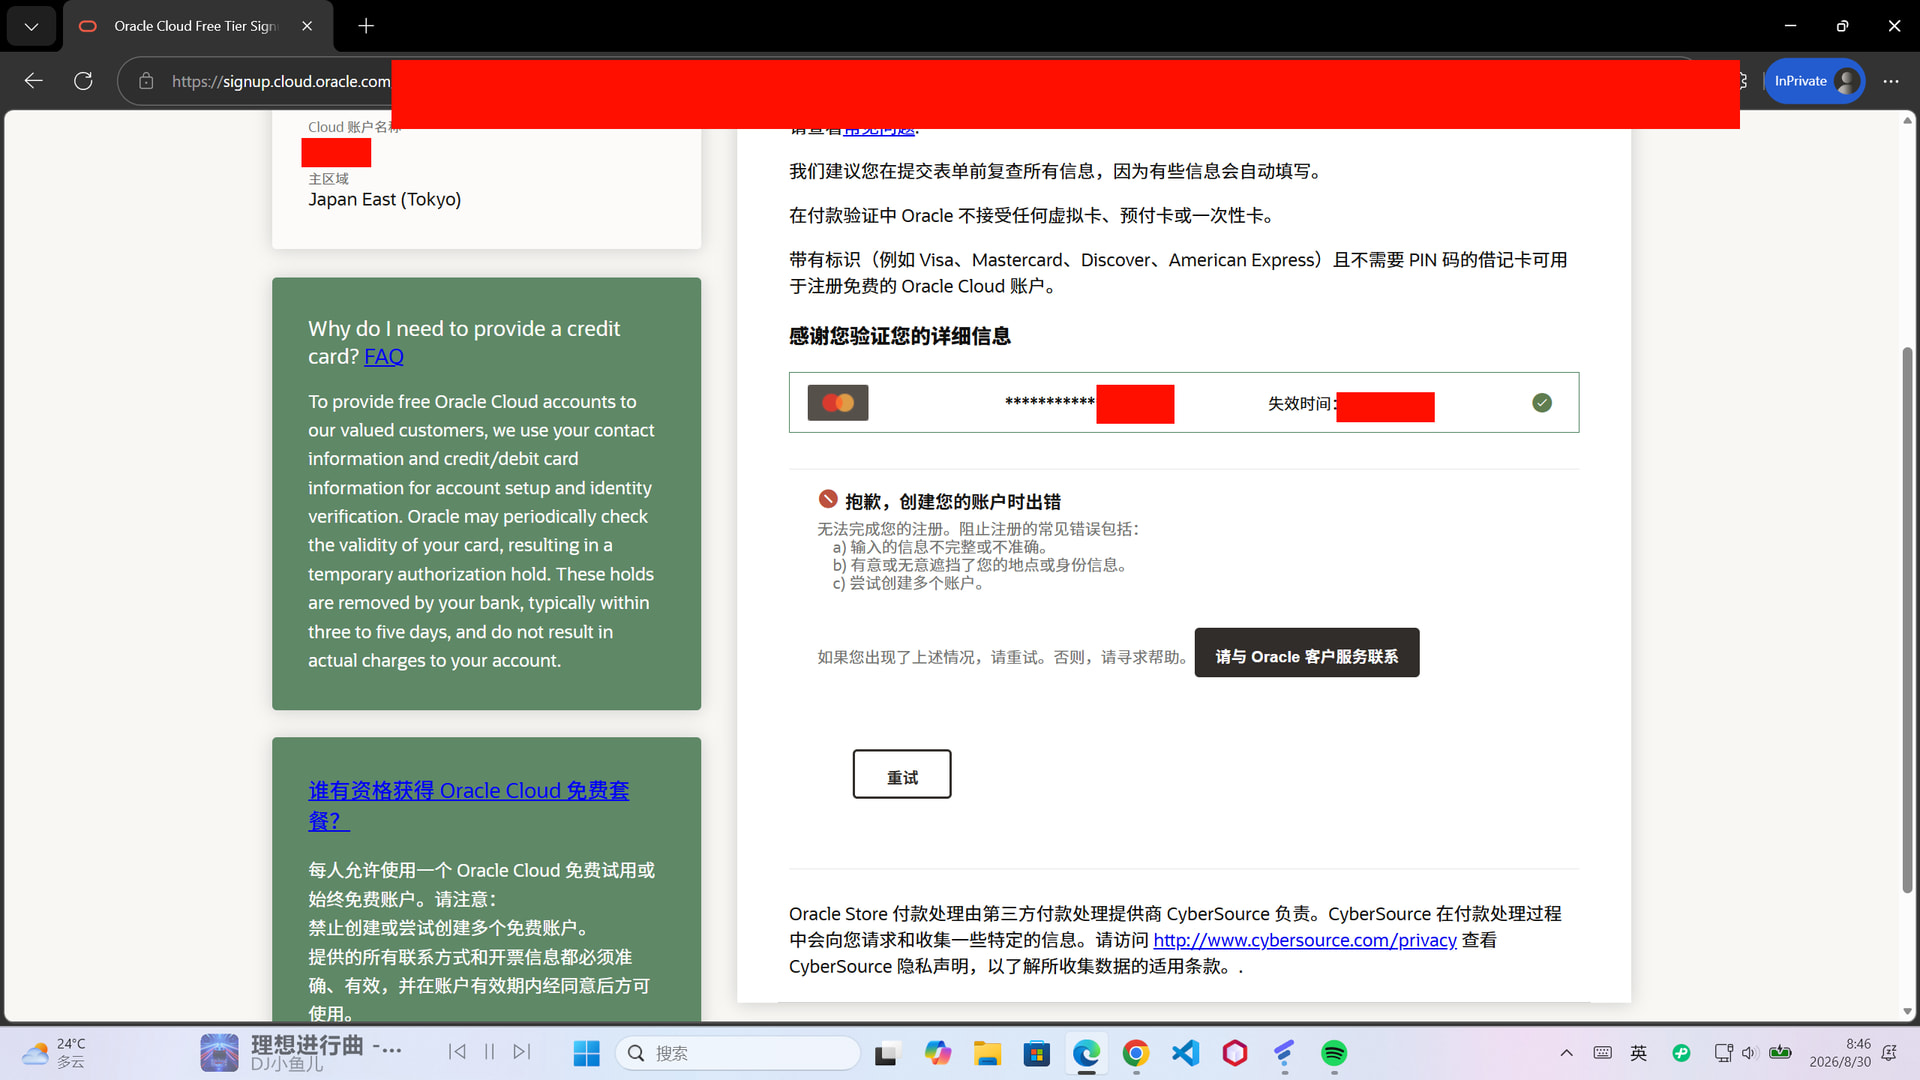Viewport: 1920px width, 1080px height.
Task: Open File Explorer from the taskbar
Action: coord(987,1053)
